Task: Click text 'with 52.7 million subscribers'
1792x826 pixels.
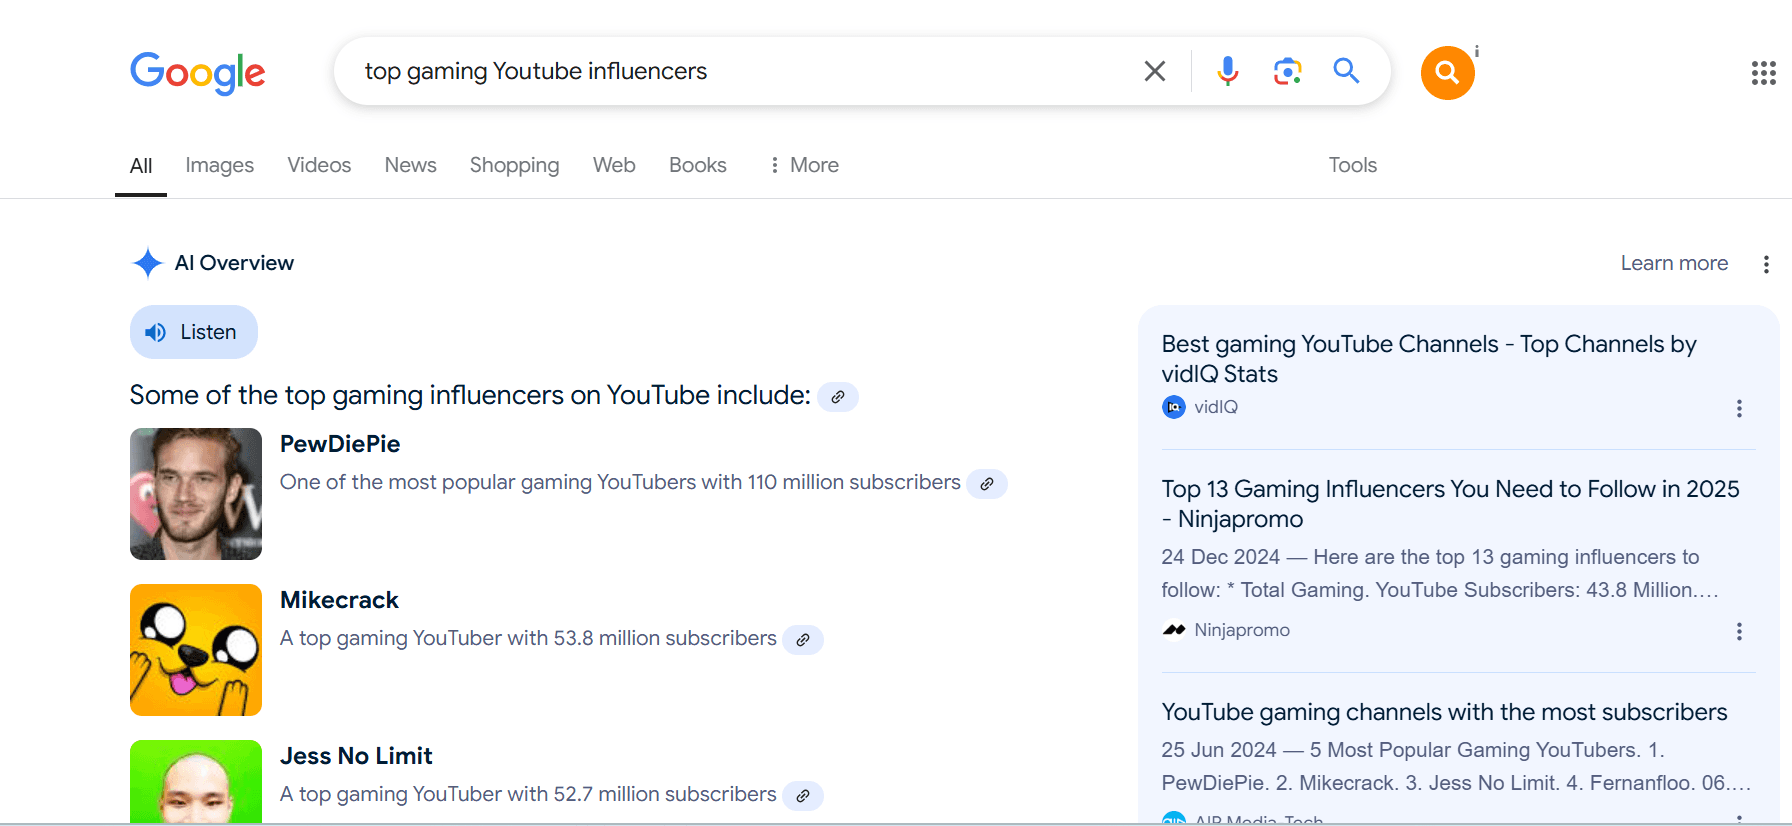Action: coord(642,794)
